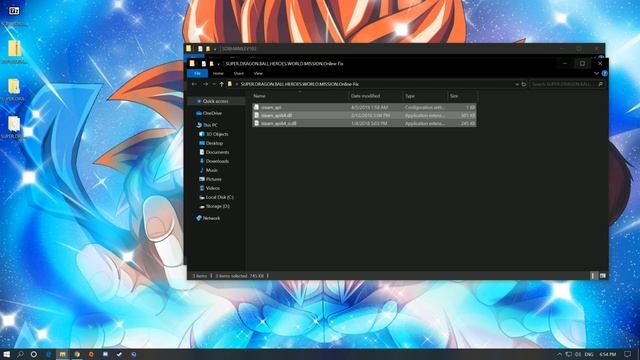Launch Google Chrome from the taskbar
640x360 pixels.
(x=77, y=354)
